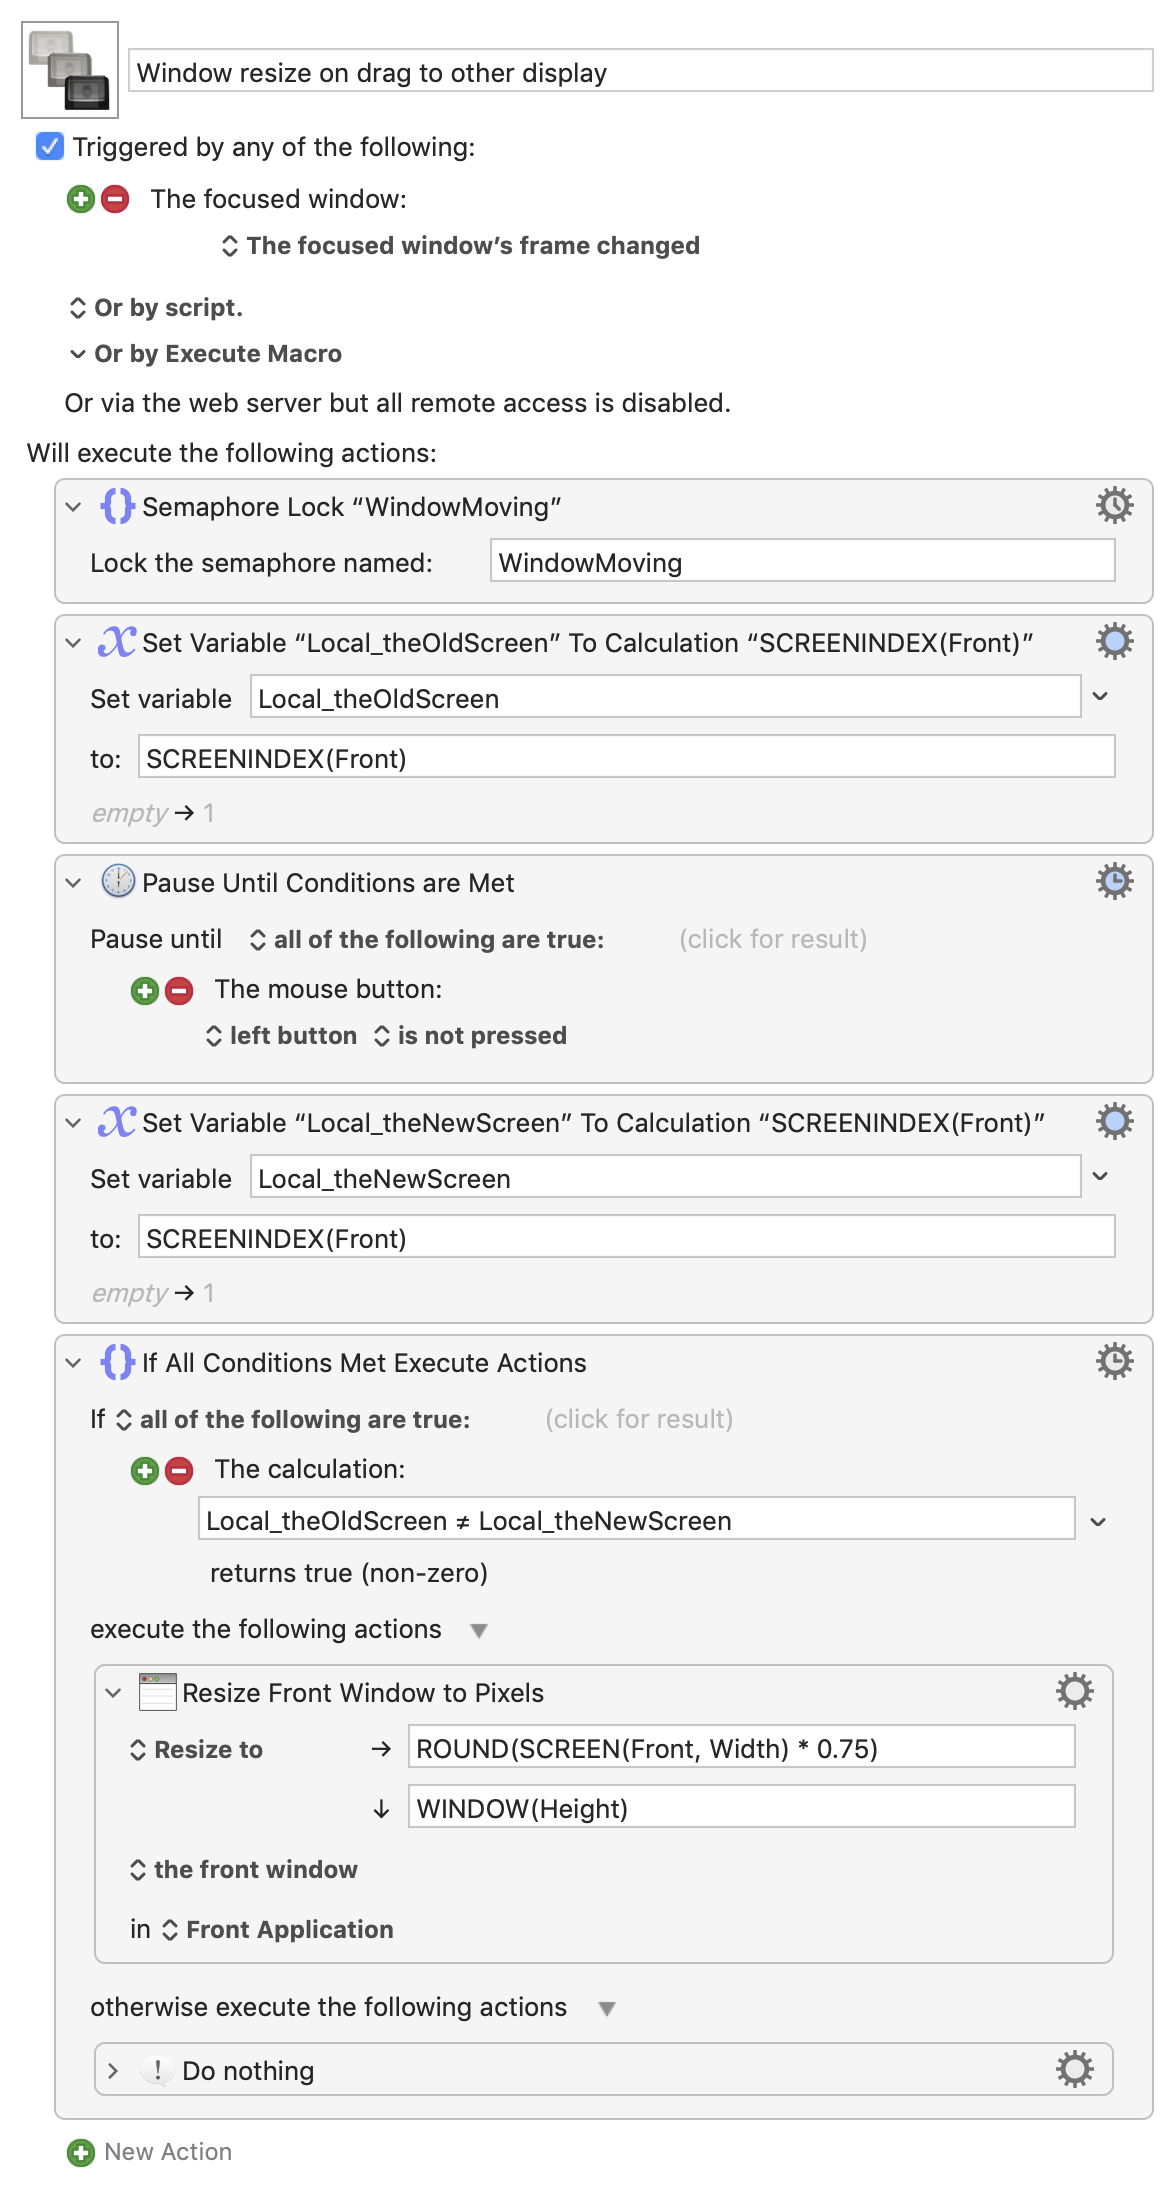Open the 'is not pressed' popup menu
The width and height of the screenshot is (1174, 2188).
tap(470, 1036)
